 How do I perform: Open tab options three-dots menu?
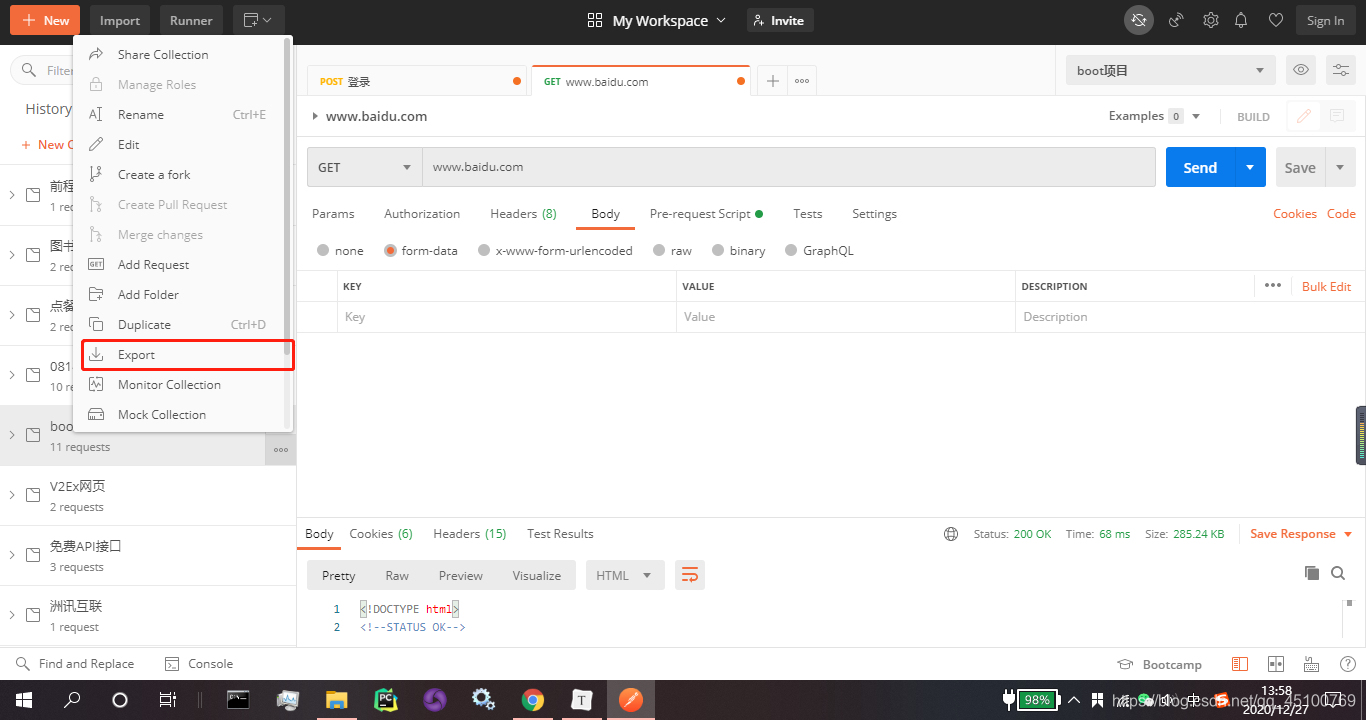802,81
